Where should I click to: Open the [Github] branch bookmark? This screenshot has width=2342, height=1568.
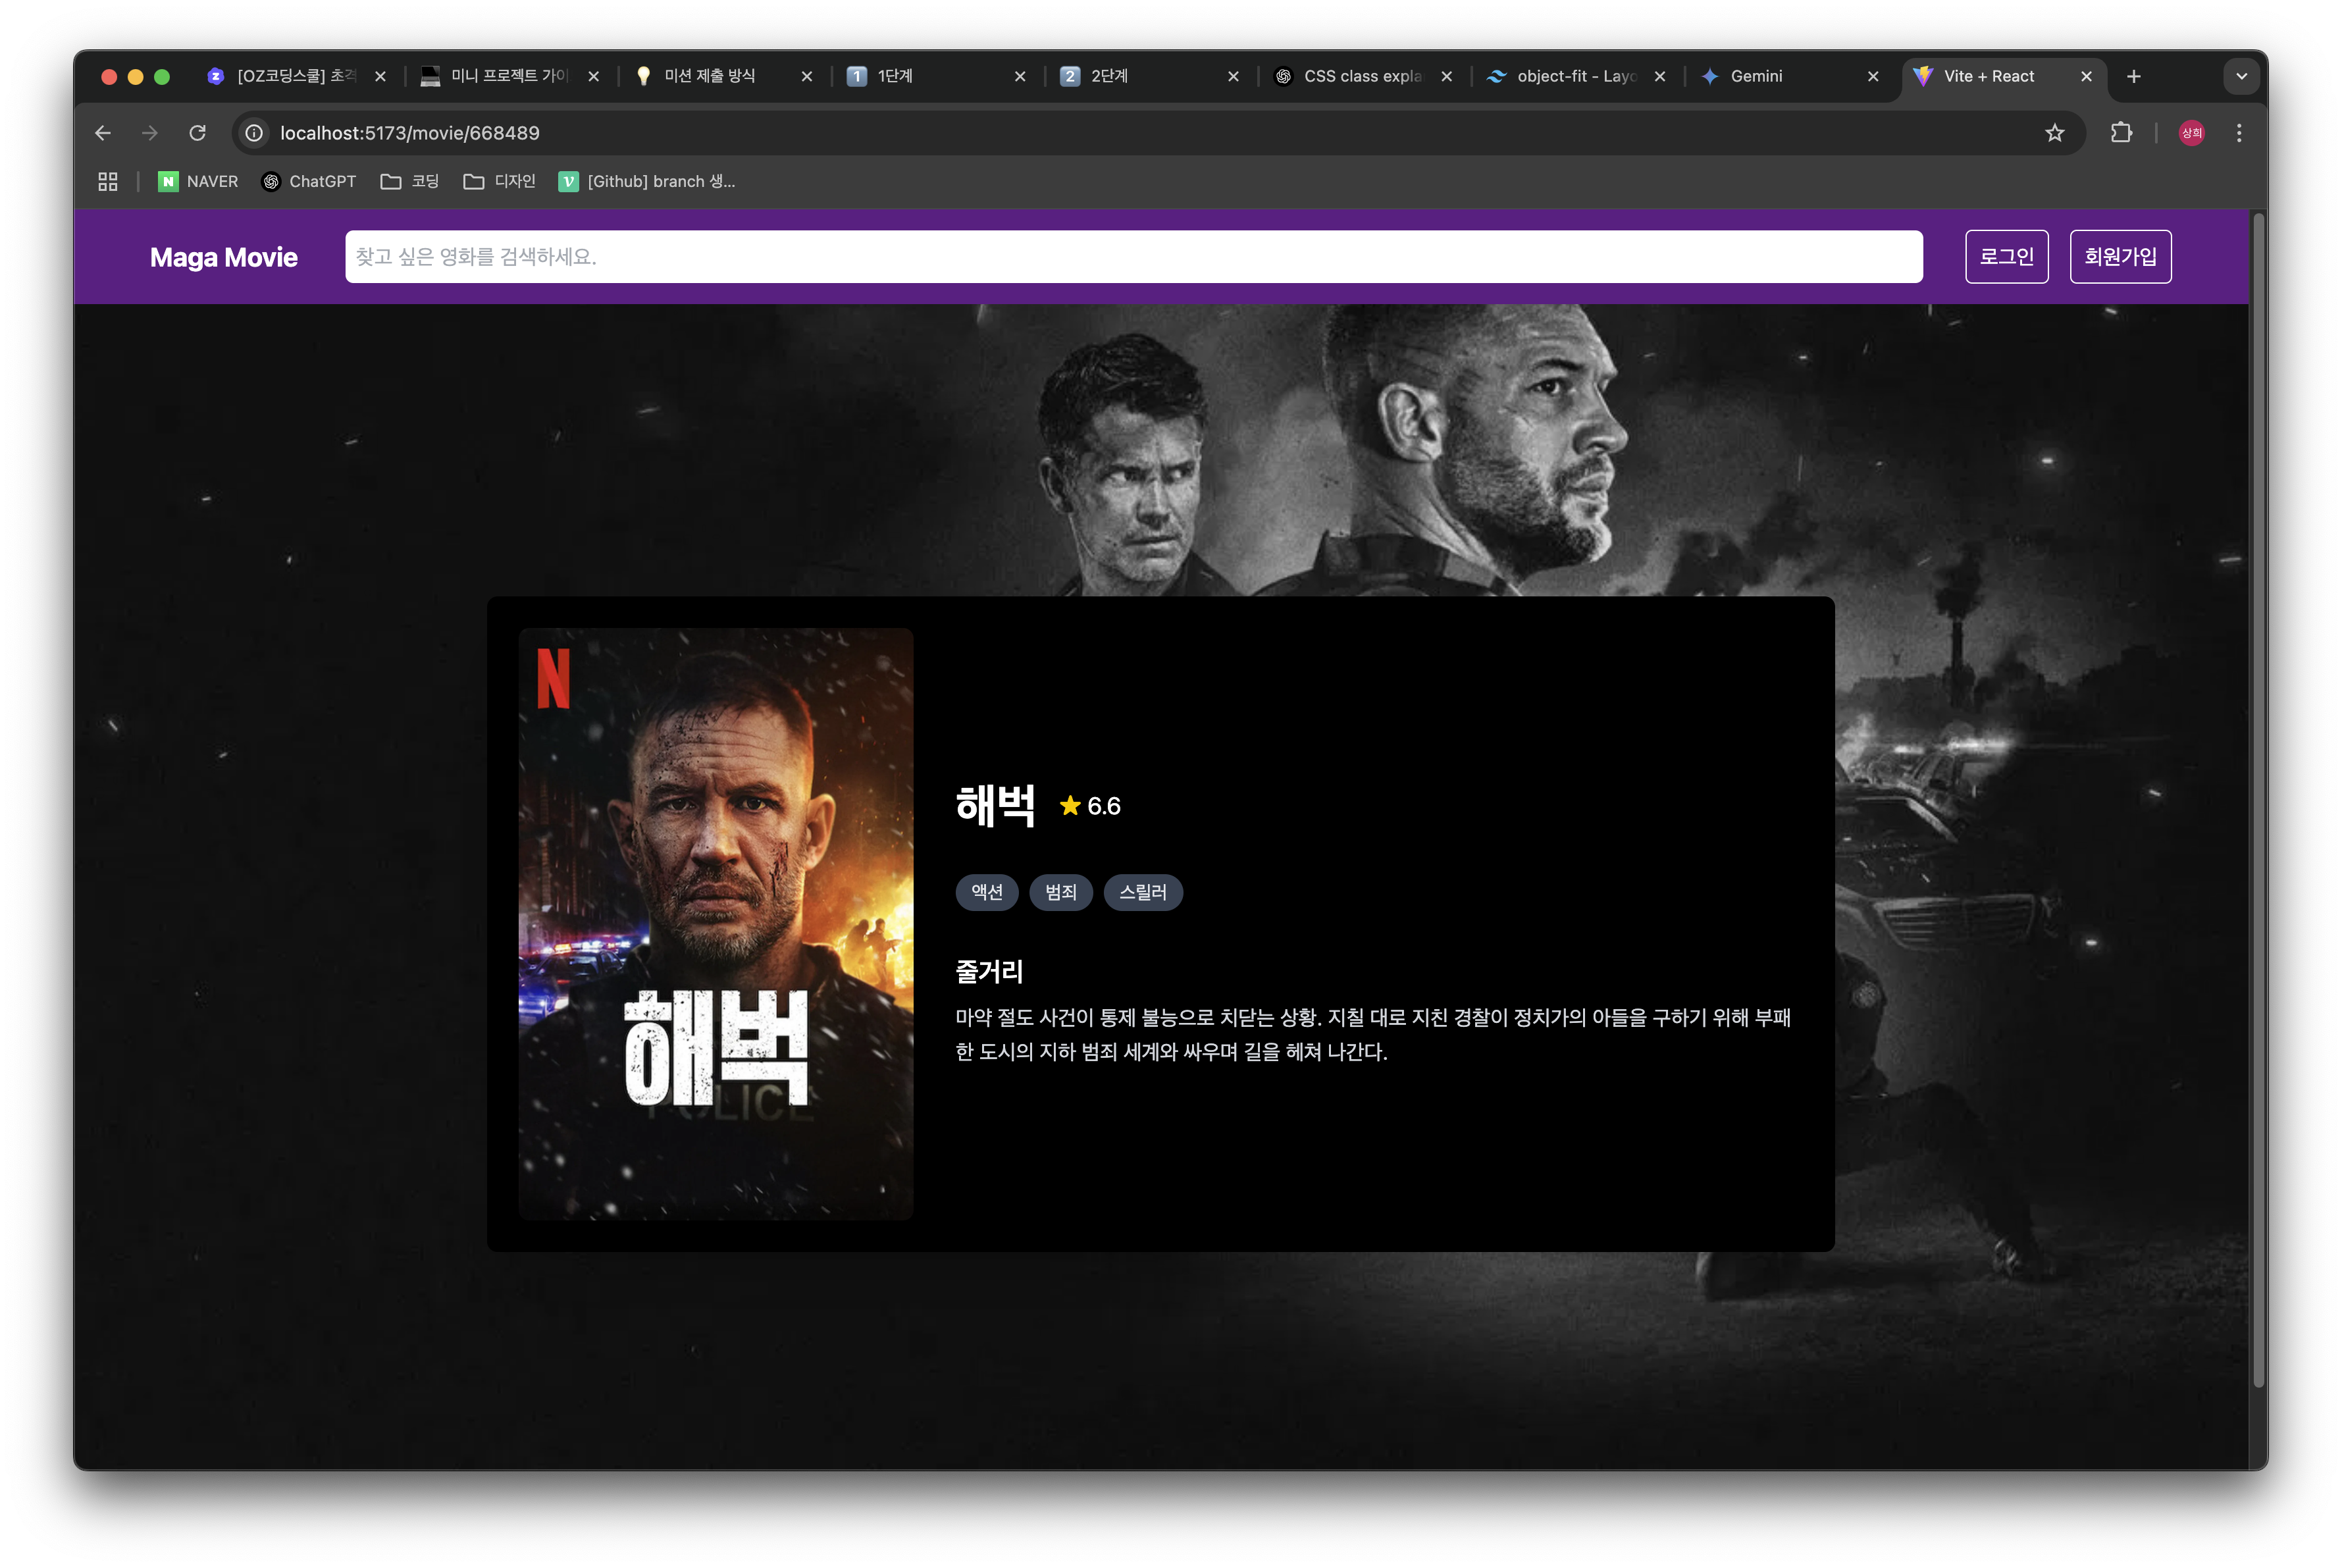pyautogui.click(x=647, y=181)
